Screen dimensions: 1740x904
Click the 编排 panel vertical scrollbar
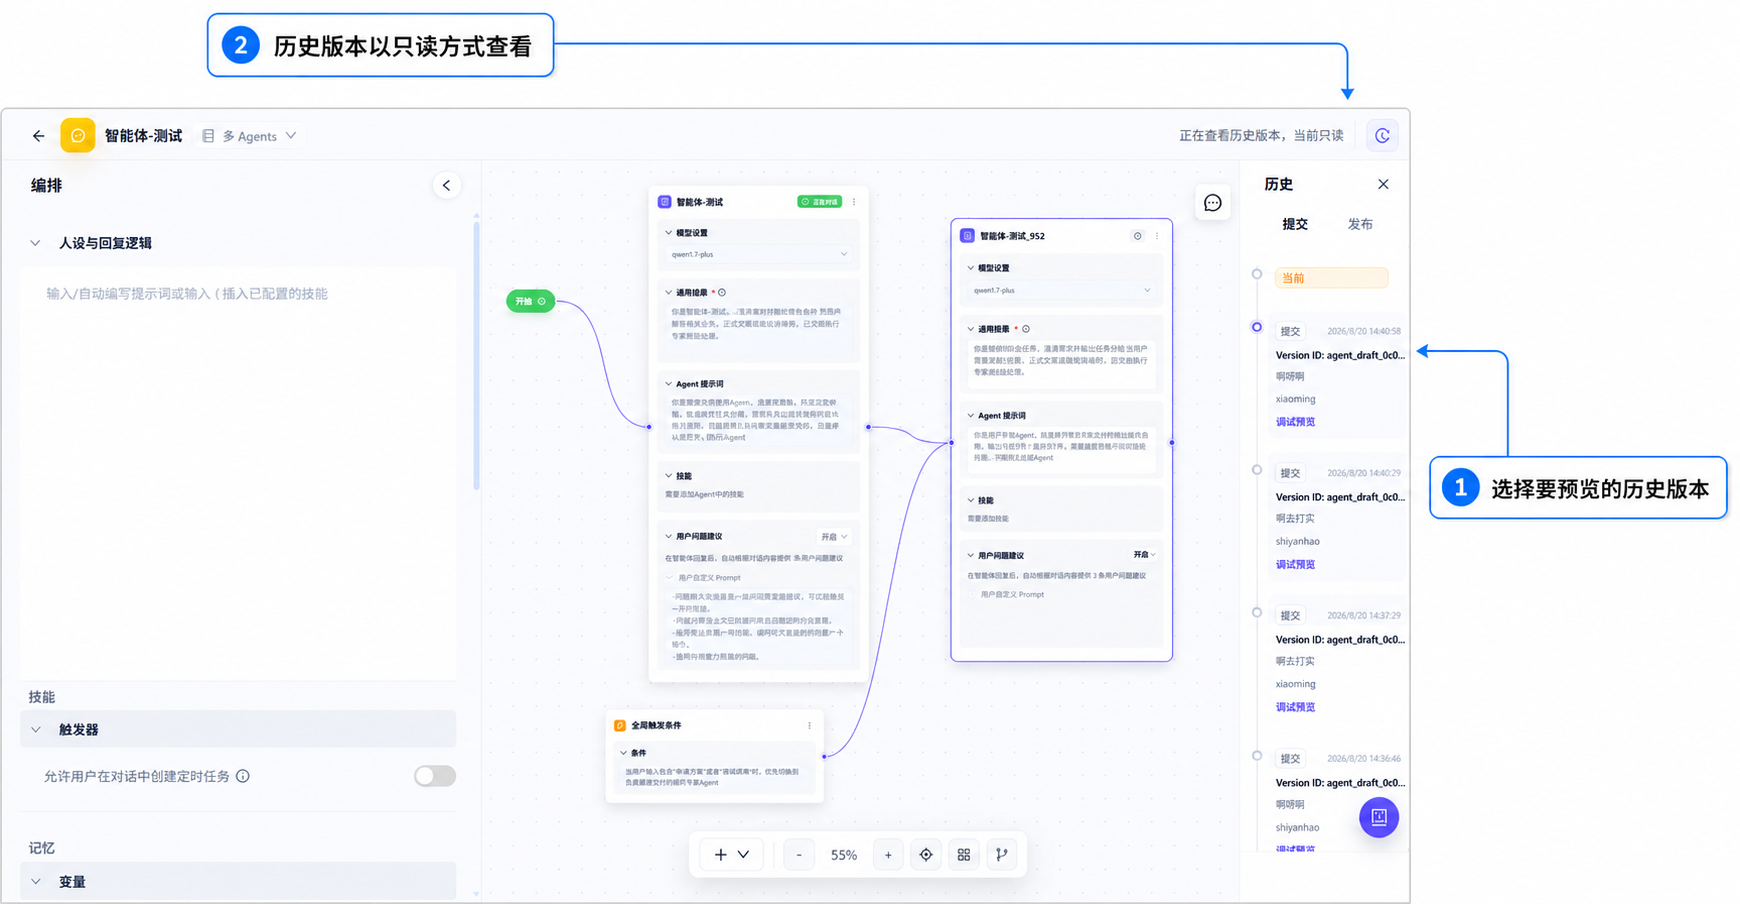[476, 355]
